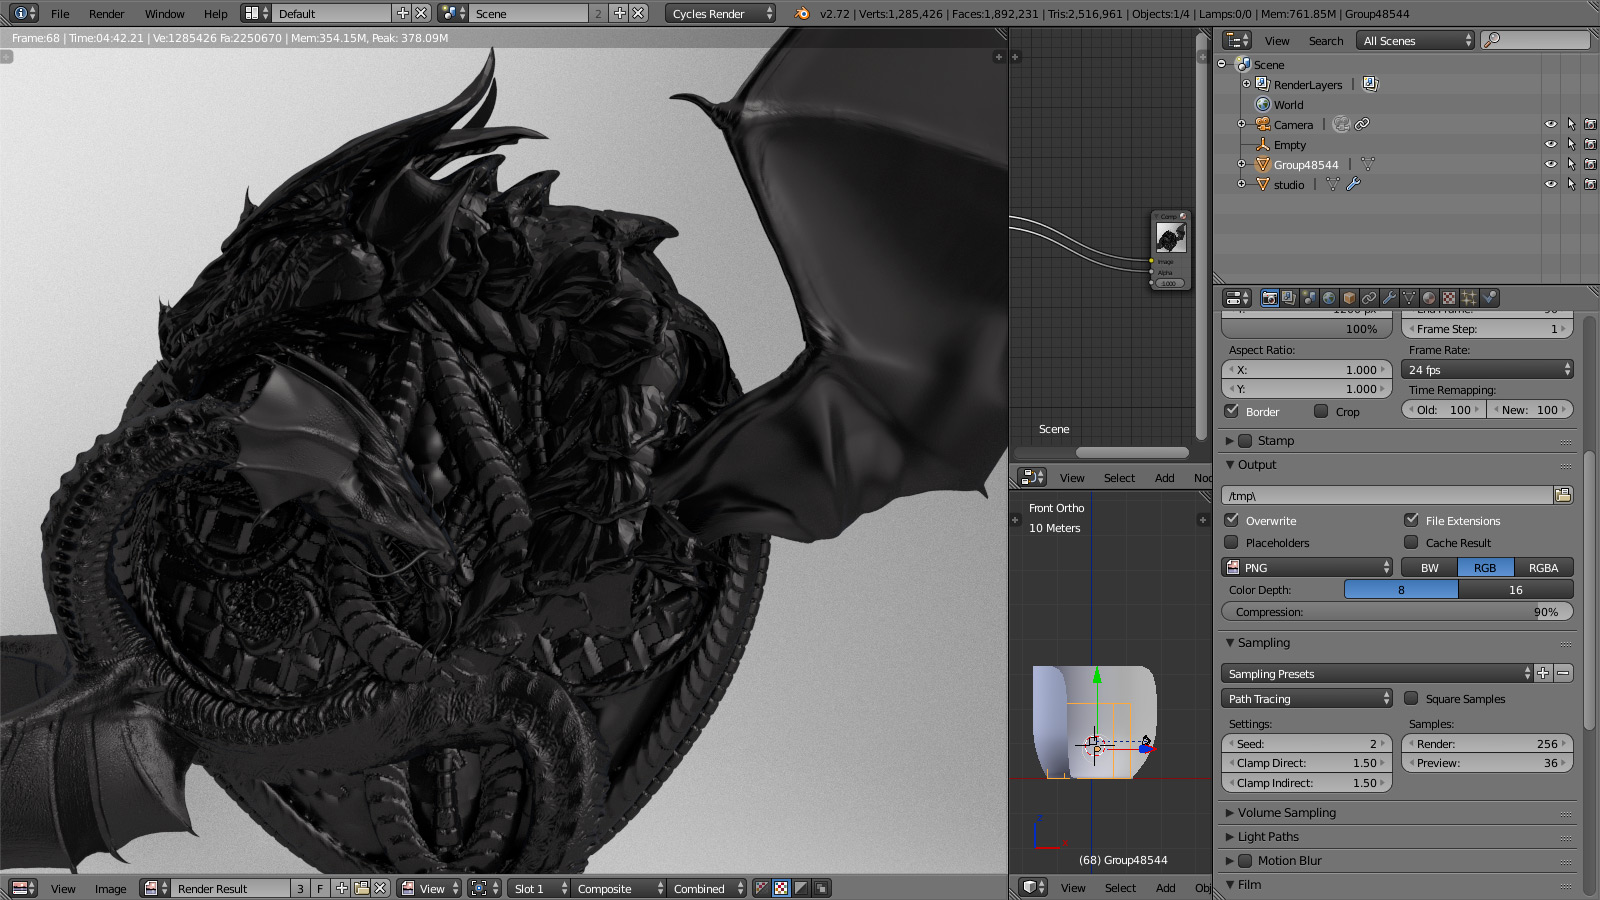Open the Material properties tab (sphere icon)
Screen dimensions: 1600x900
coord(1429,298)
